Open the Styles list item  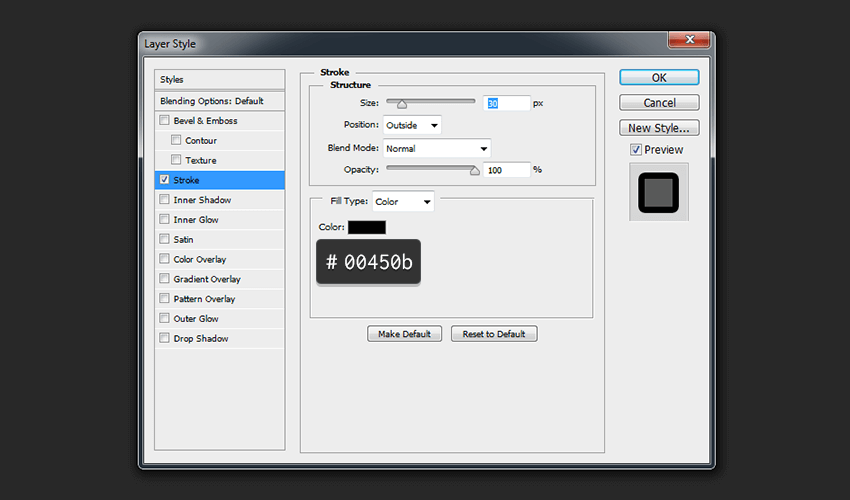172,79
